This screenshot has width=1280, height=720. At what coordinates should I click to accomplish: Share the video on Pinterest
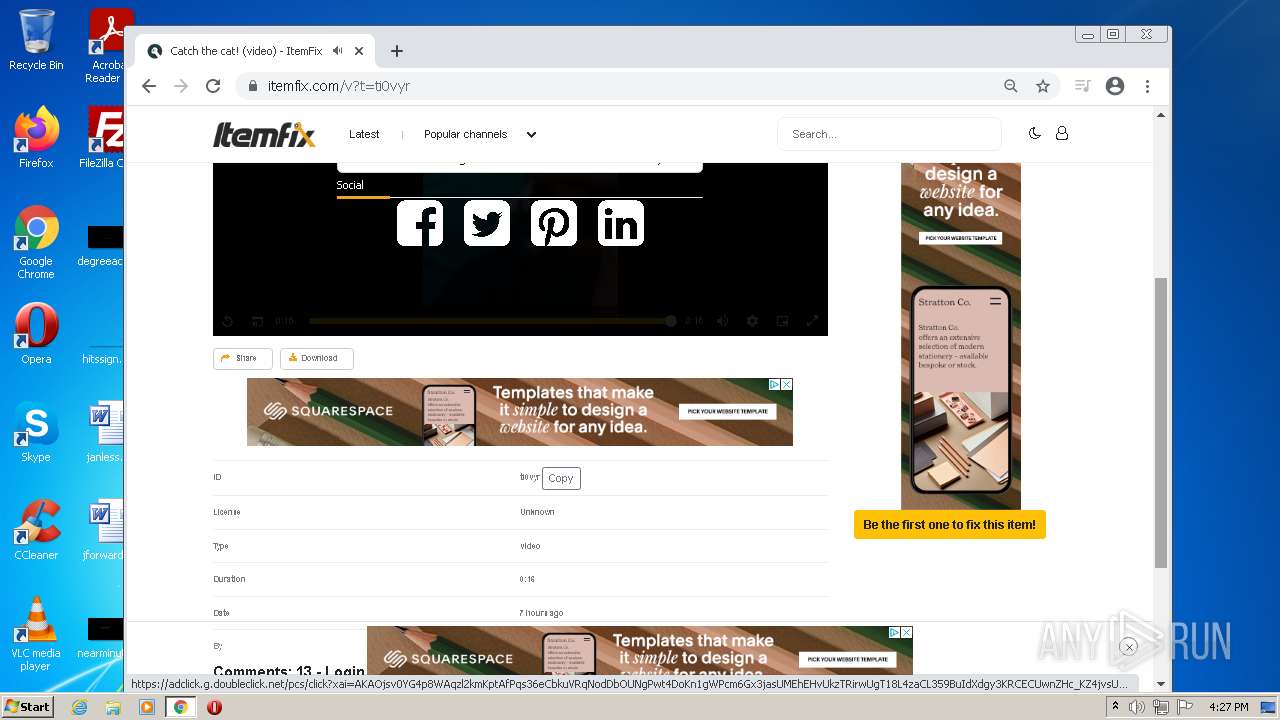coord(554,223)
